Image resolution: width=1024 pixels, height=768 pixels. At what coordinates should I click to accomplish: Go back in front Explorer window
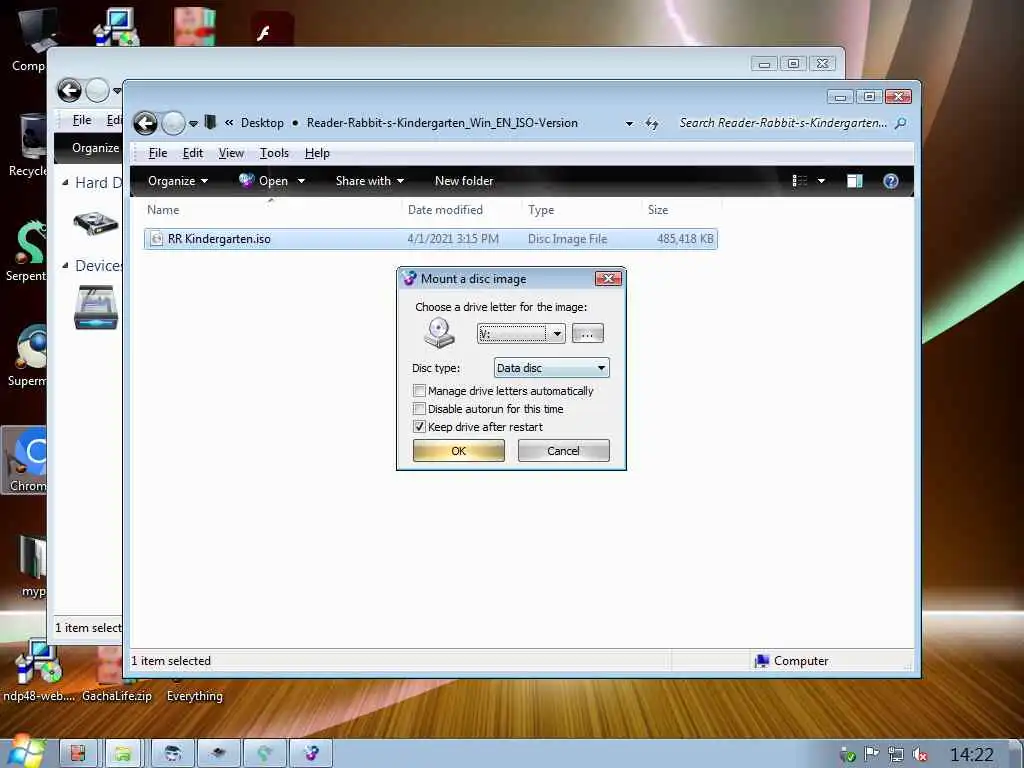click(x=146, y=123)
